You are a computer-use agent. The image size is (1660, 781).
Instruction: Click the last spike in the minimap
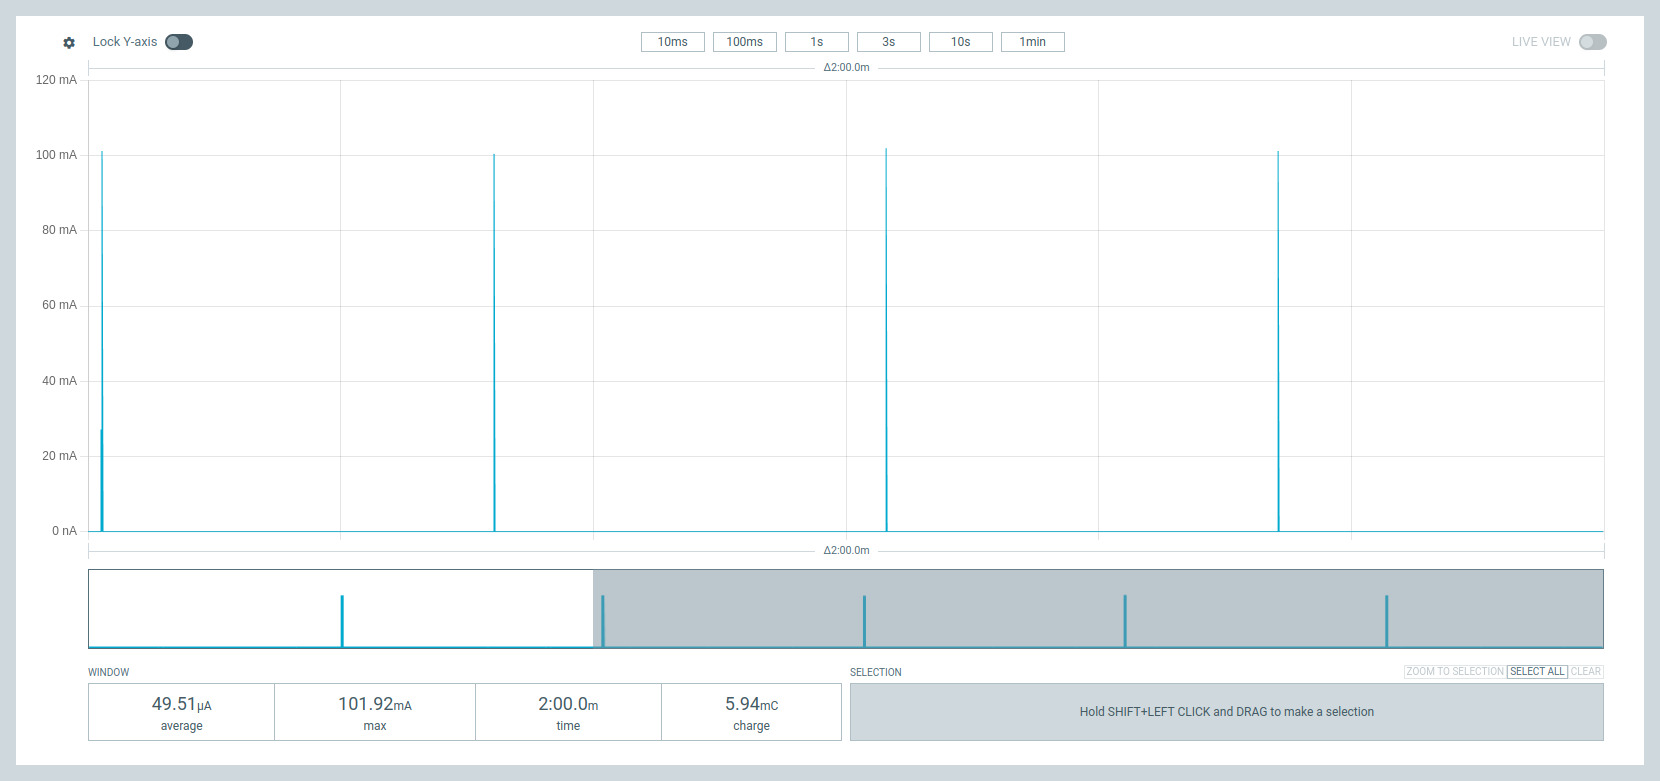click(1386, 621)
